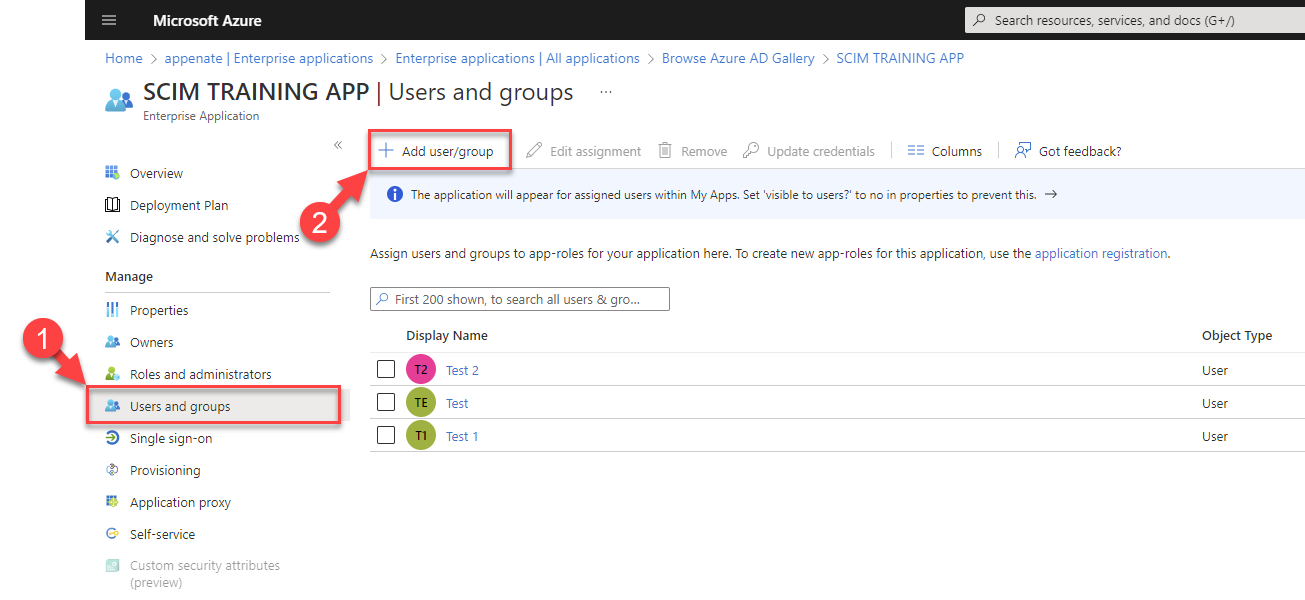Click the Got feedback? button

tap(1068, 151)
